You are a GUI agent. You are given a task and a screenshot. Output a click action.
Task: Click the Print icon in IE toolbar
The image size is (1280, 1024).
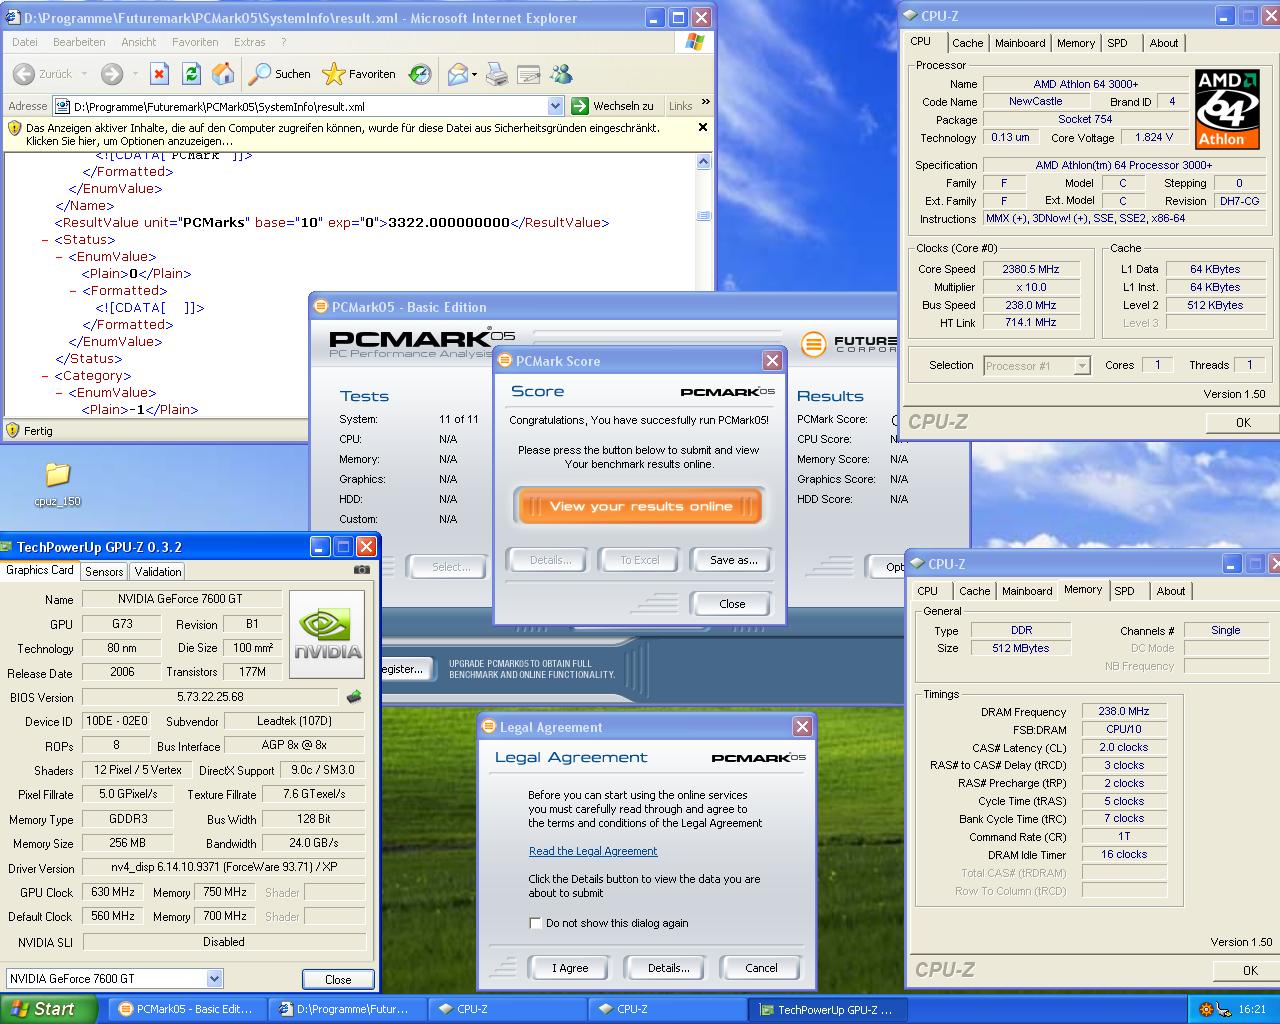(x=497, y=74)
